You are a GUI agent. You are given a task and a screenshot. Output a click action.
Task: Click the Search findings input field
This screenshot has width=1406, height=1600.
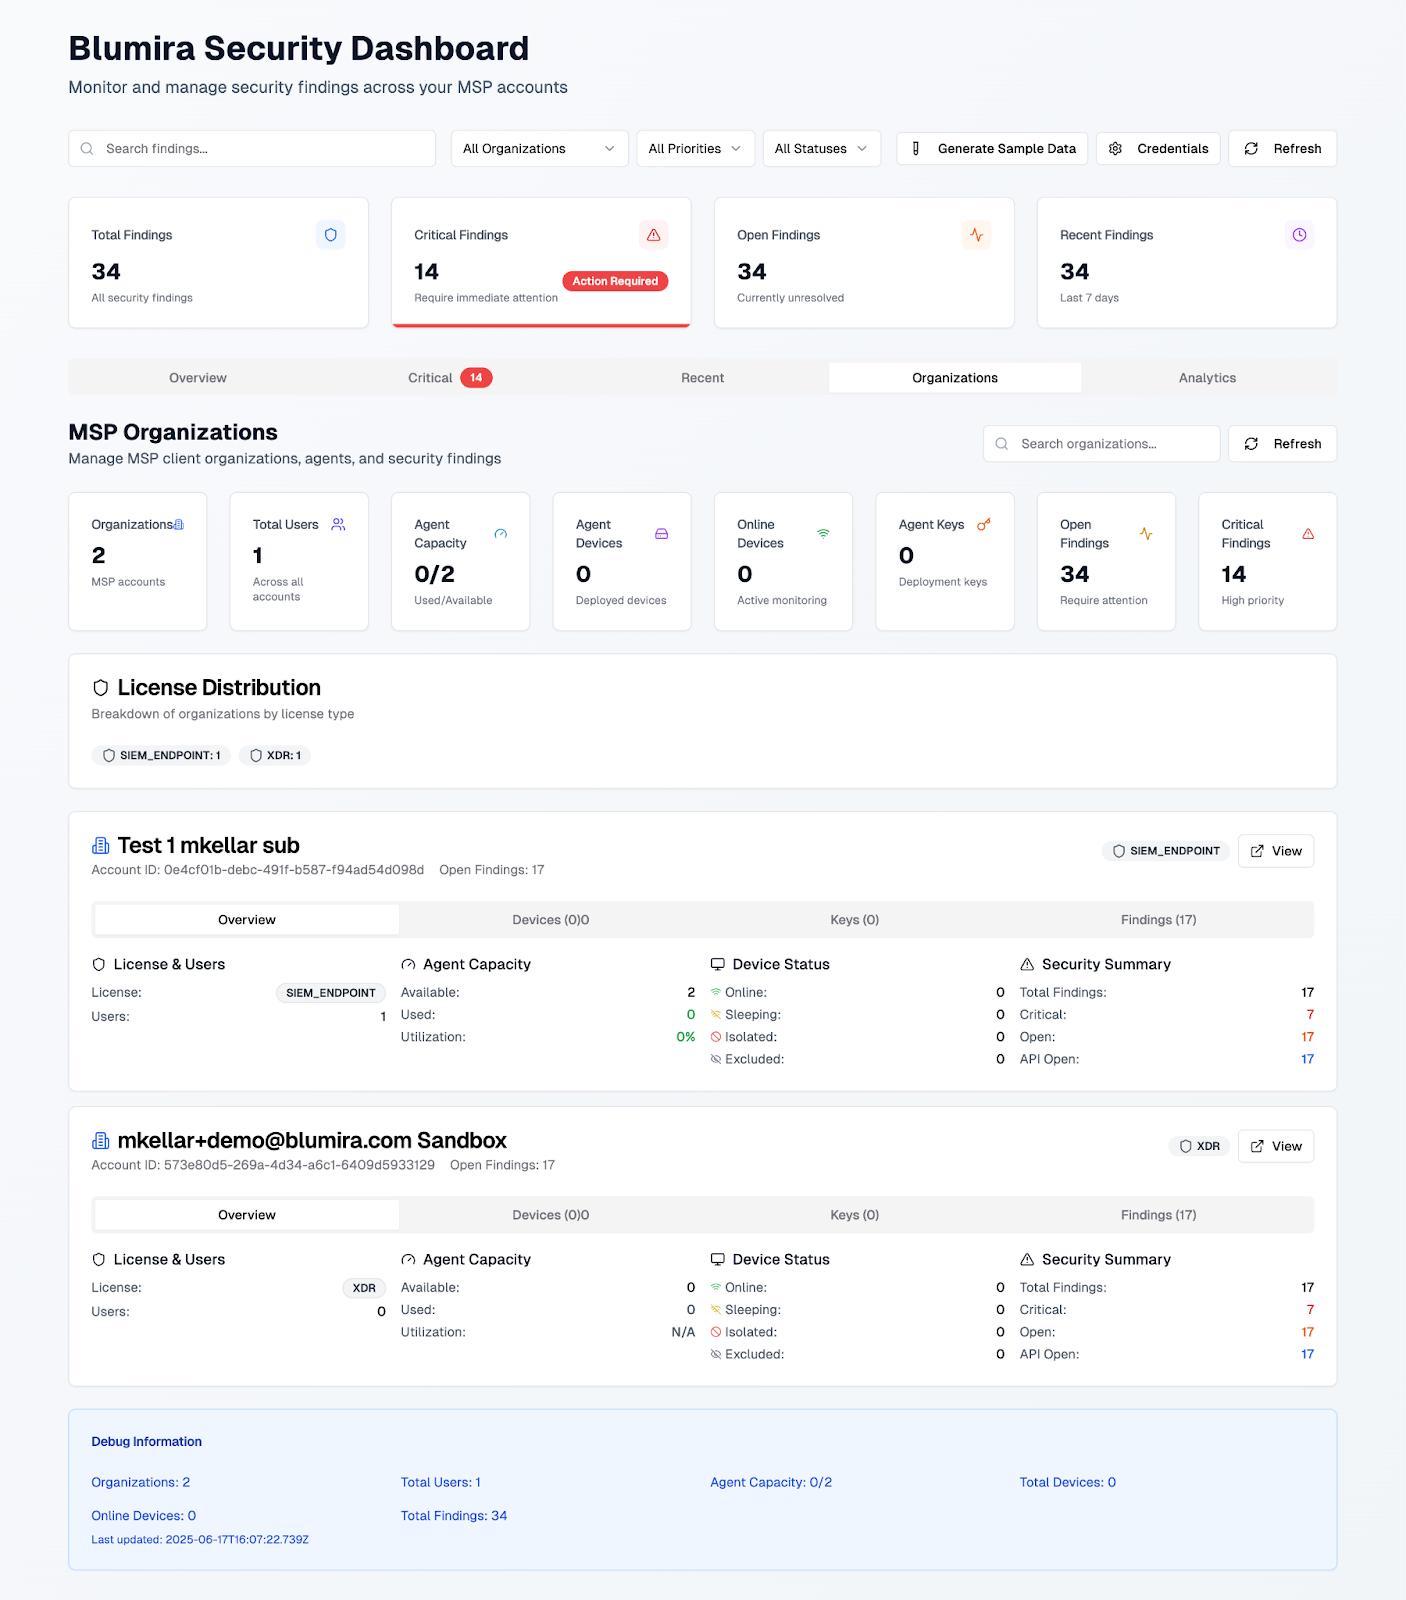(x=252, y=149)
